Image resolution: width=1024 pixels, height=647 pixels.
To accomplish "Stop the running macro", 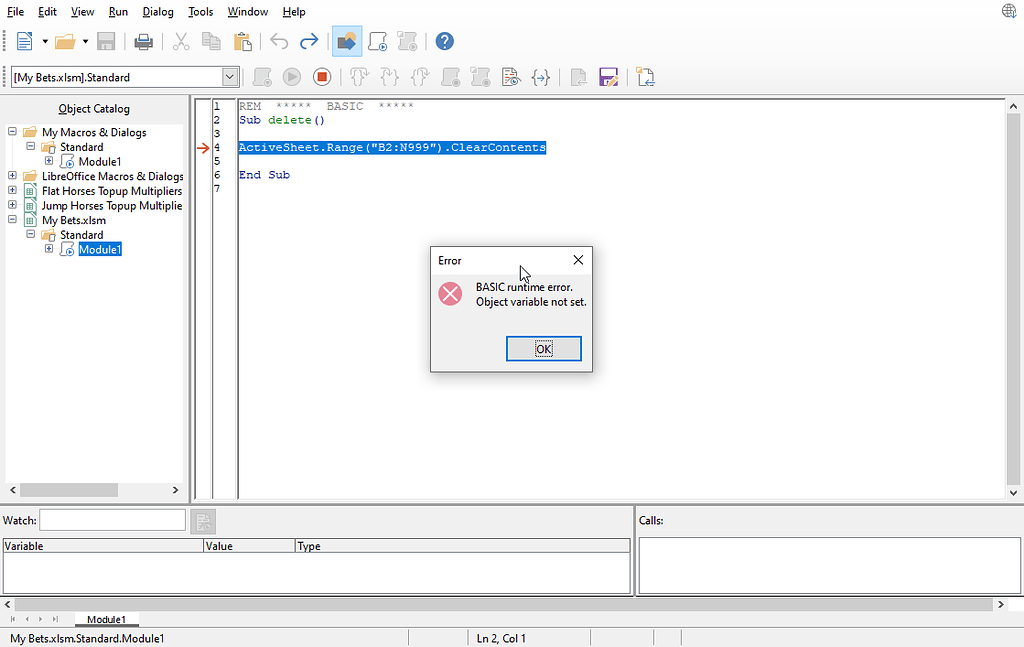I will pos(322,76).
